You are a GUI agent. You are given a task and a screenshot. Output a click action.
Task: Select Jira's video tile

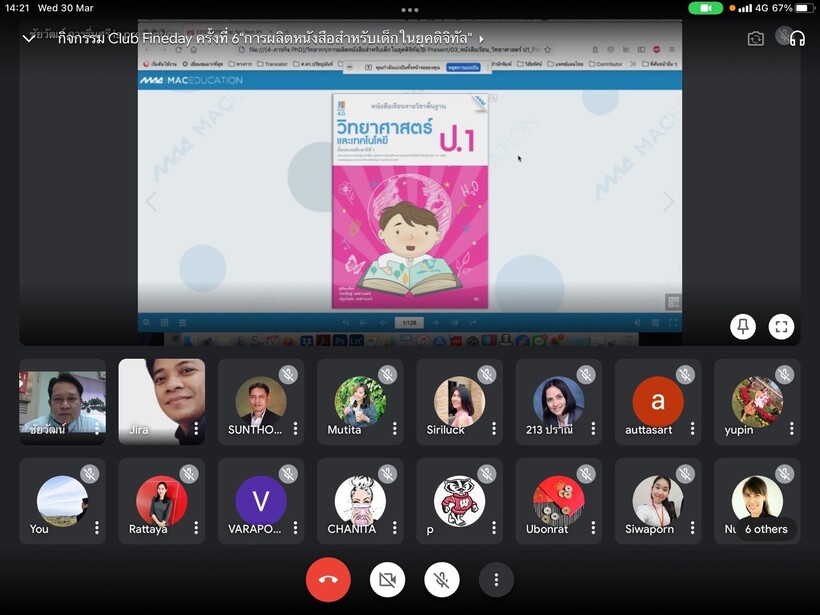[x=162, y=402]
